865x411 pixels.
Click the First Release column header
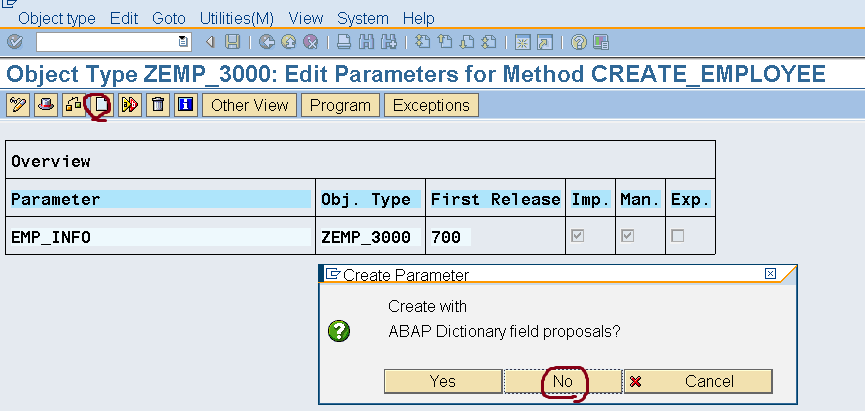[495, 199]
